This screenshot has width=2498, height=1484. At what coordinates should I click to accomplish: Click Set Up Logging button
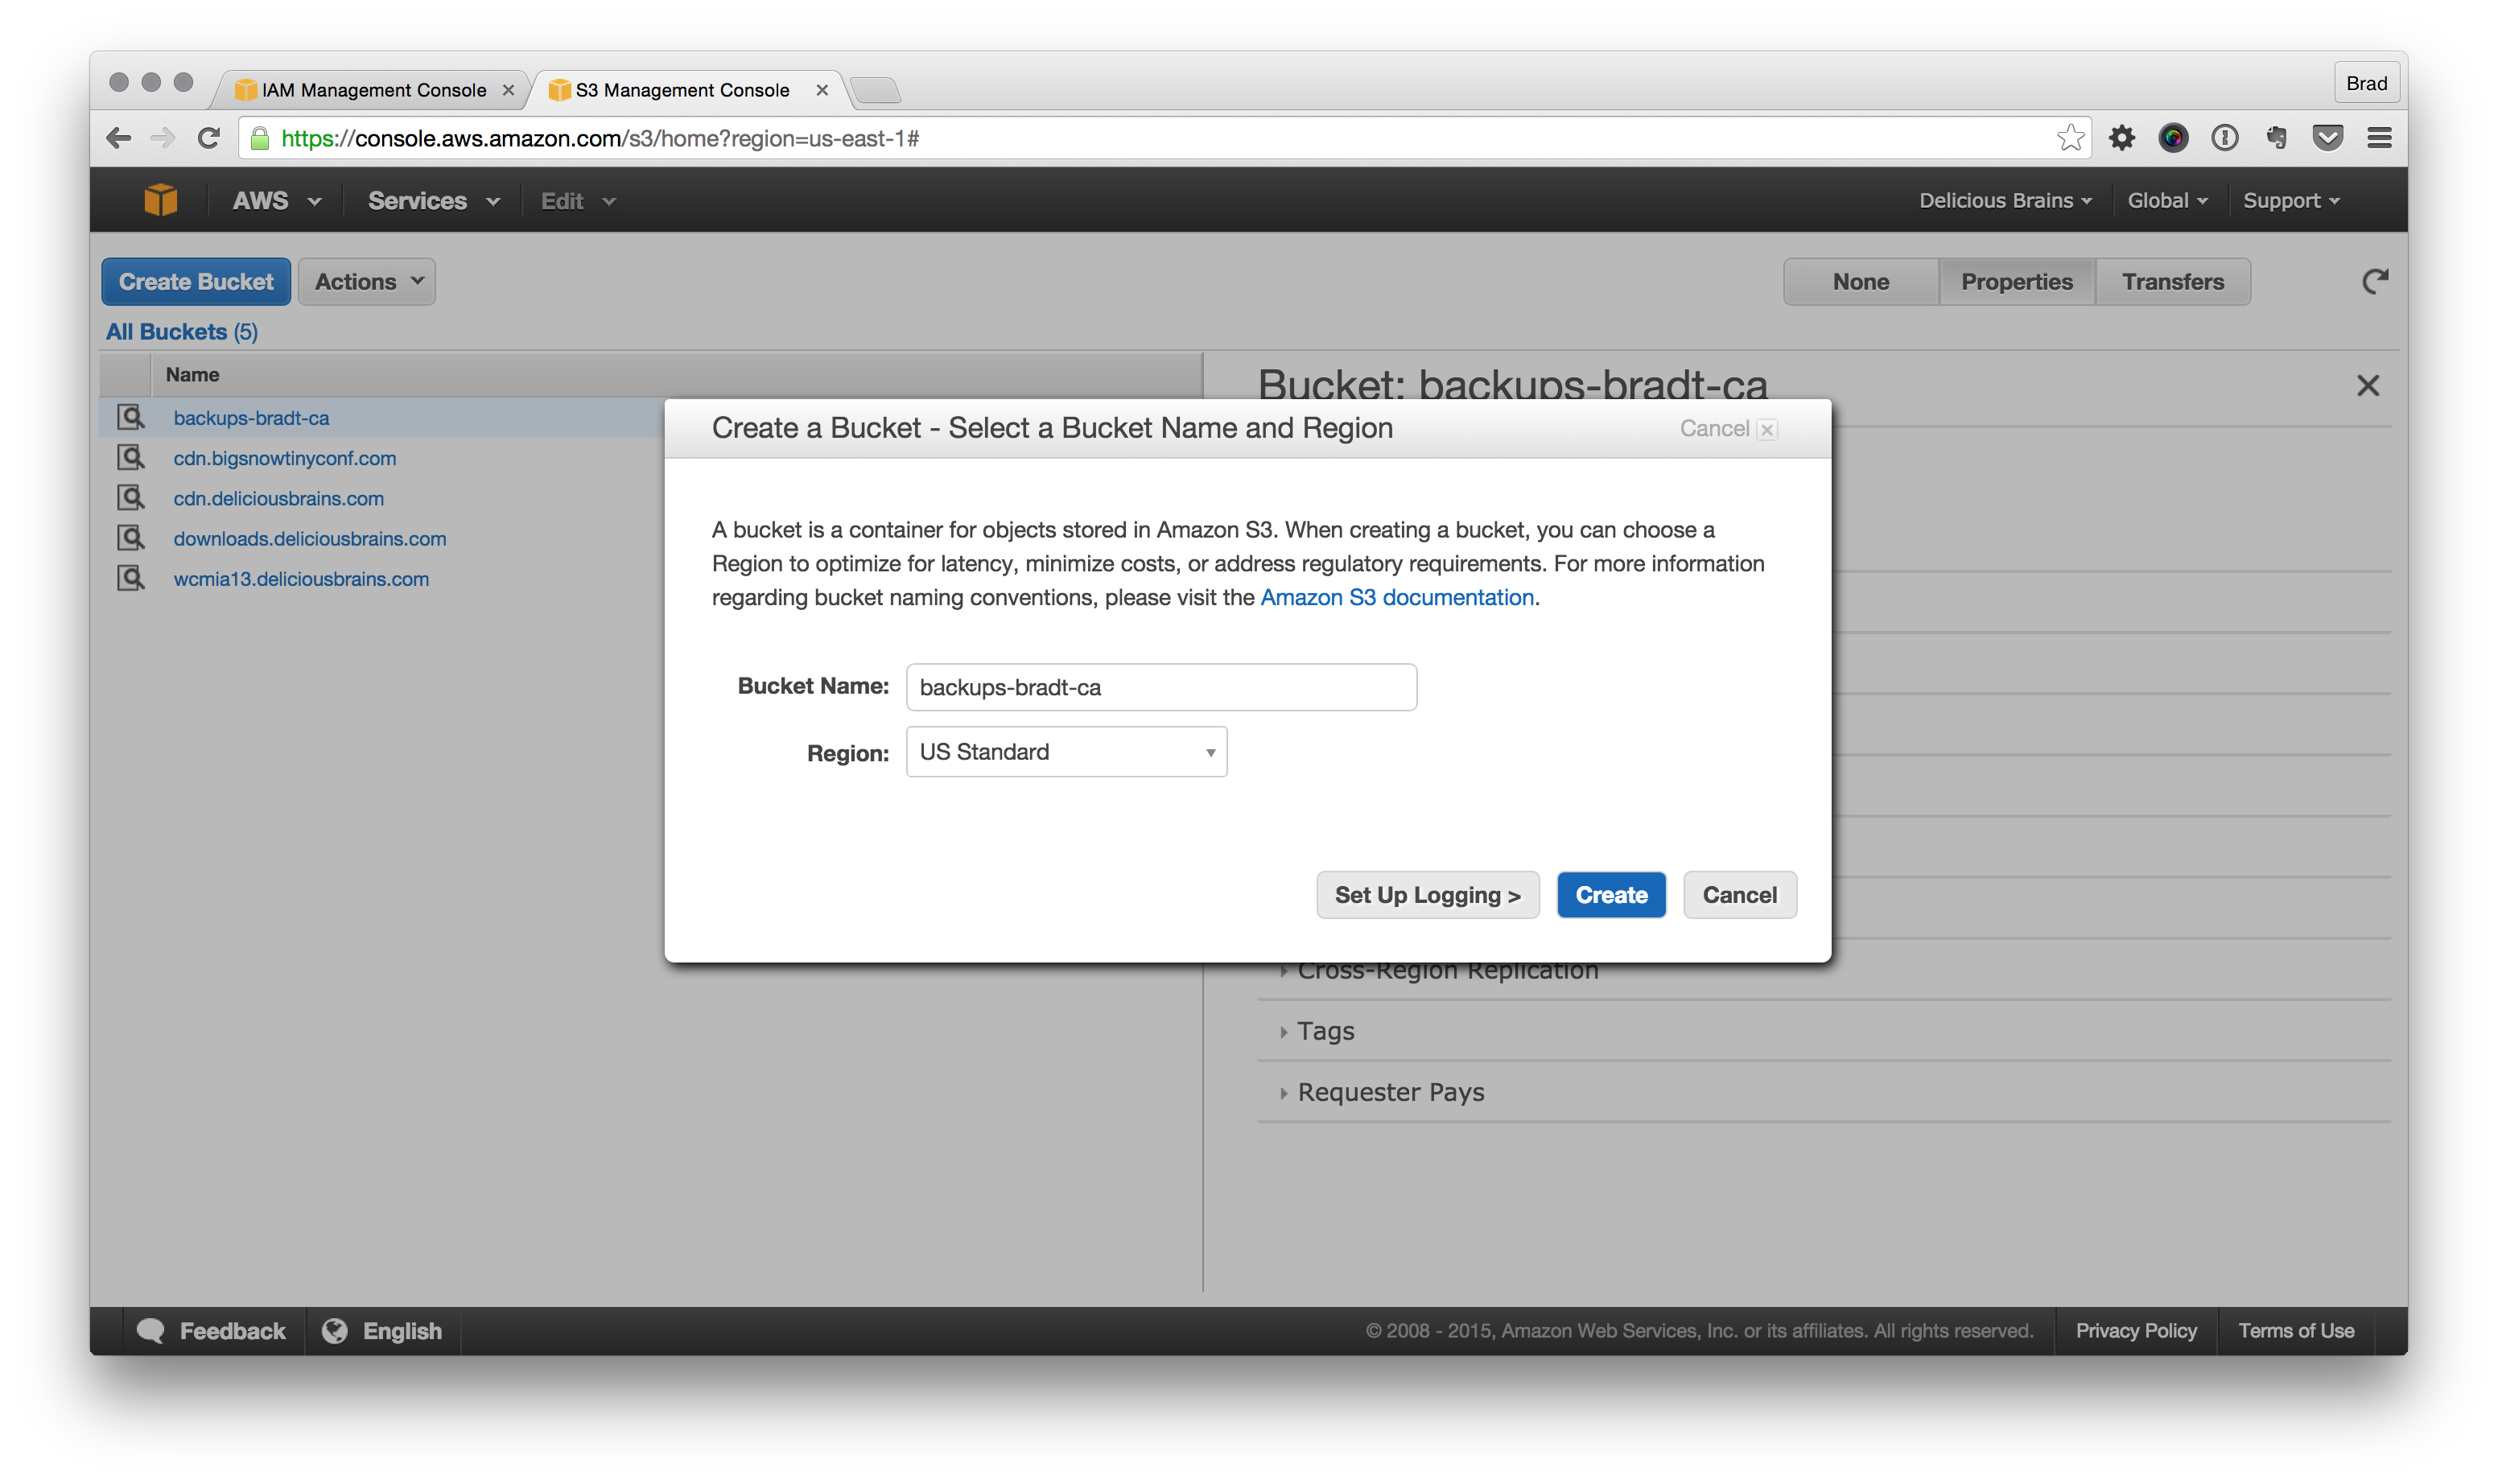click(1427, 894)
